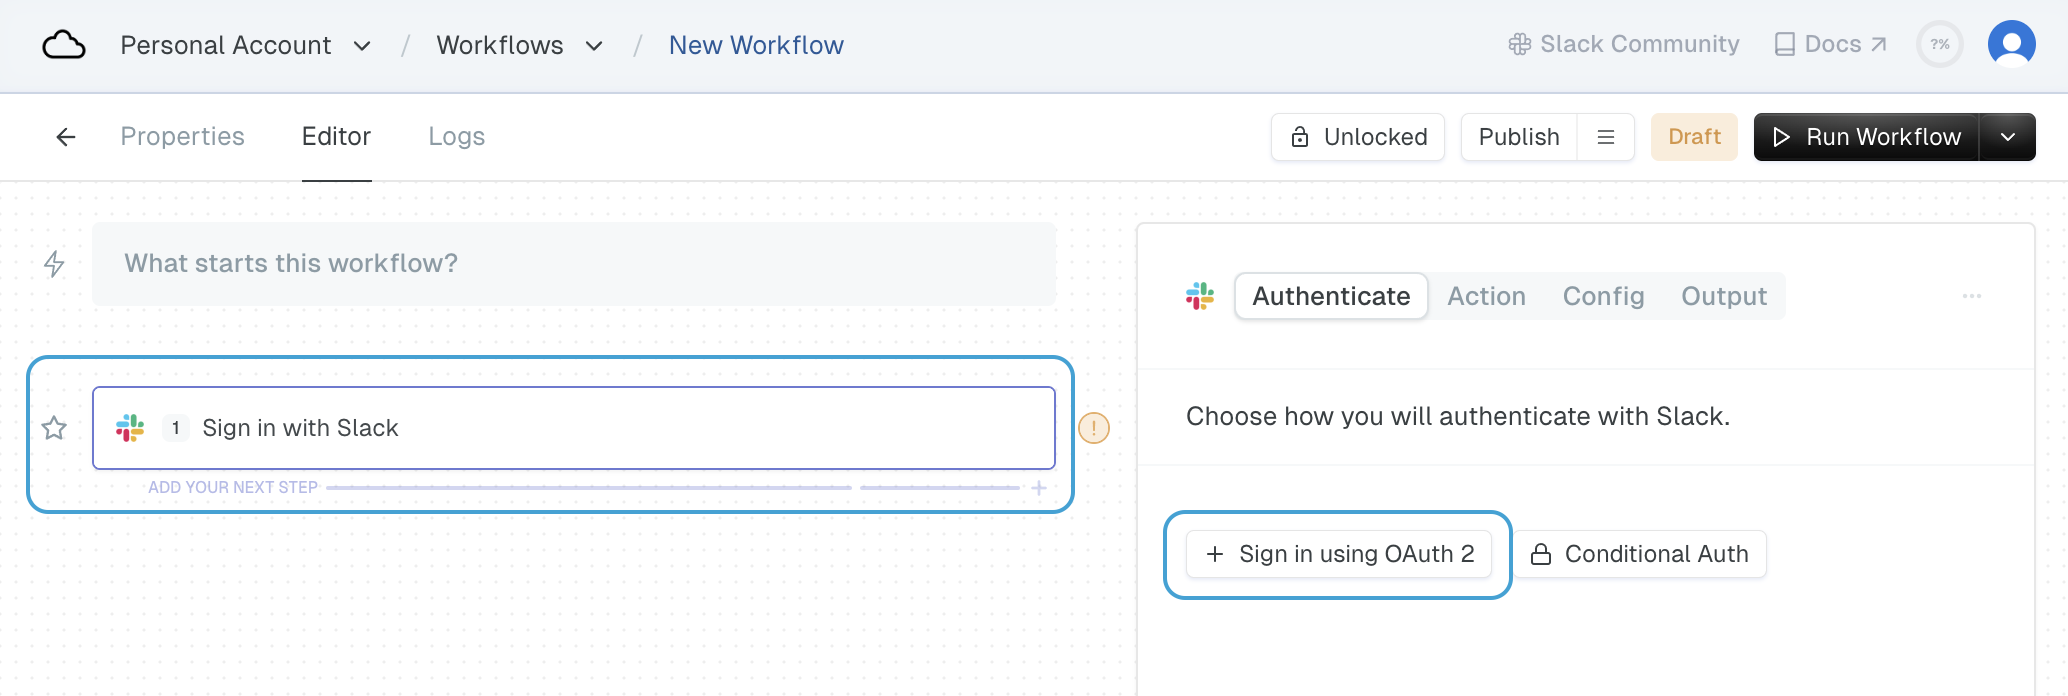The height and width of the screenshot is (696, 2068).
Task: Click the lightning bolt trigger icon
Action: pyautogui.click(x=54, y=264)
